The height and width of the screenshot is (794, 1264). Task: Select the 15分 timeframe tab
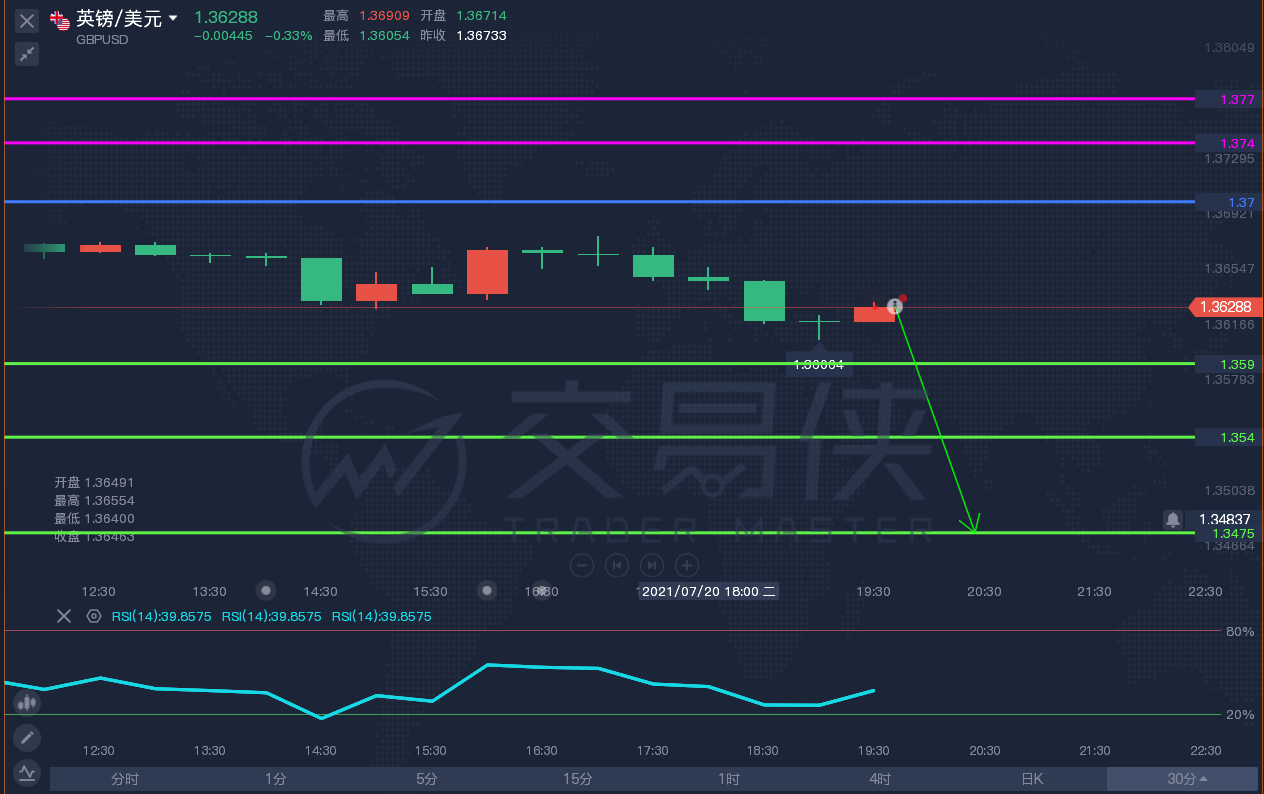577,779
